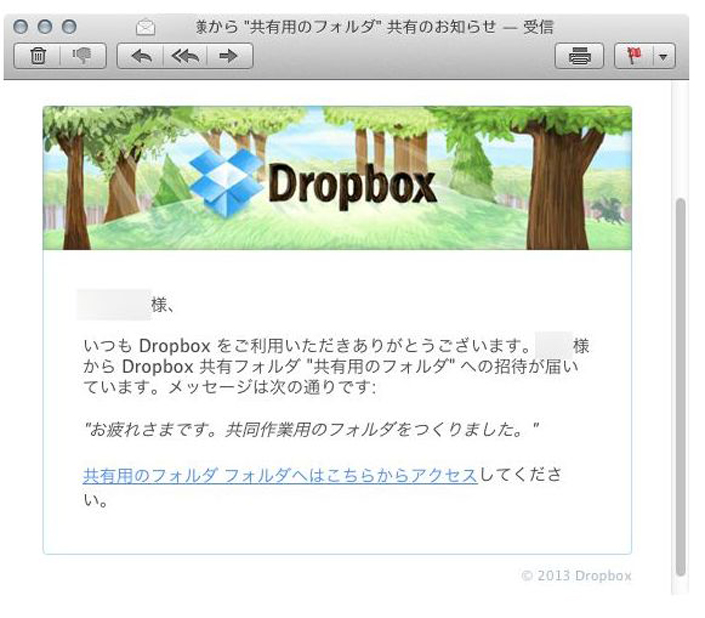Zoom the window with third title button
This screenshot has width=705, height=618.
click(x=69, y=27)
